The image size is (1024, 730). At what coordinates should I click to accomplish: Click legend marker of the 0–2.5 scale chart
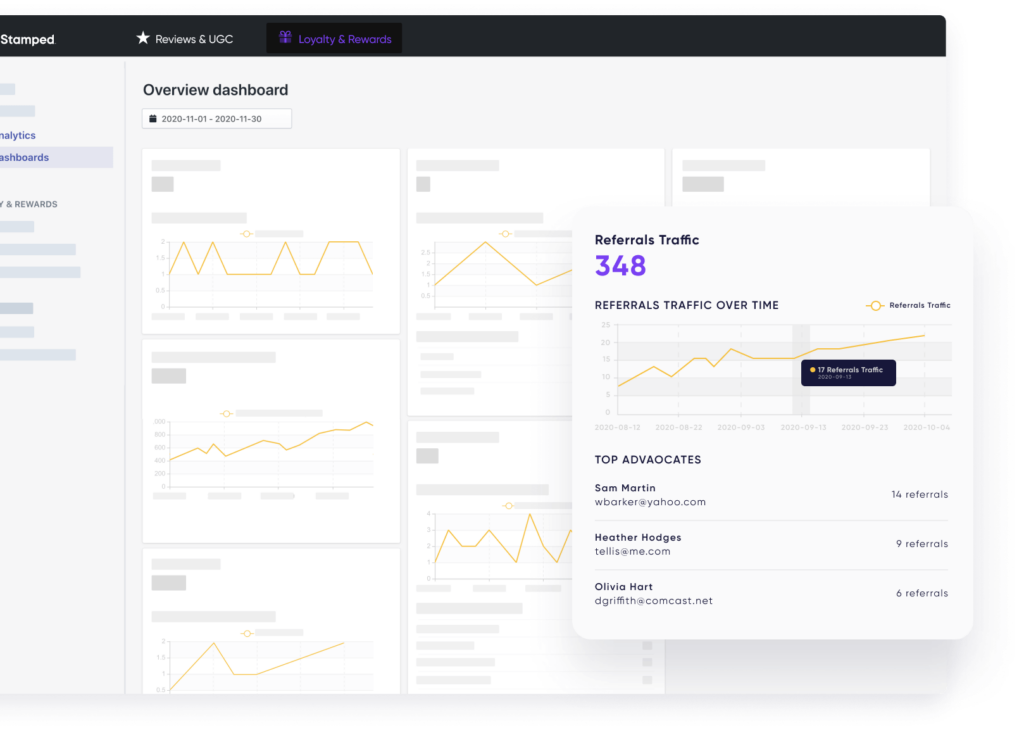505,234
